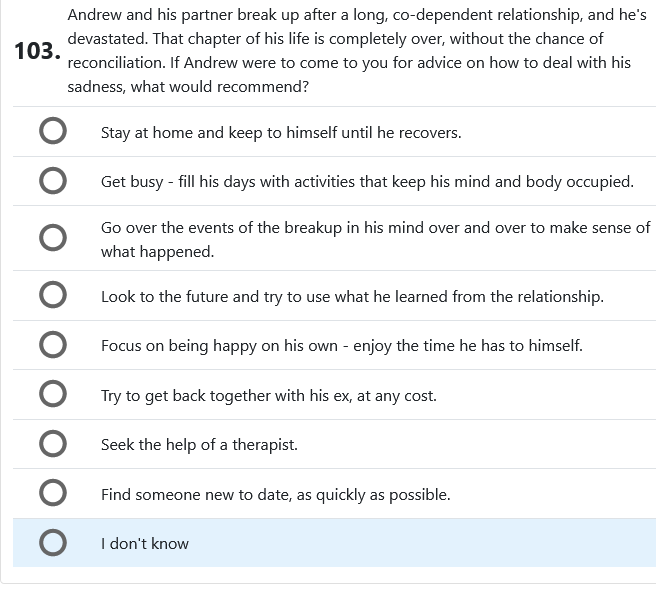Select the 'Try to get back together' radio button

[53, 395]
